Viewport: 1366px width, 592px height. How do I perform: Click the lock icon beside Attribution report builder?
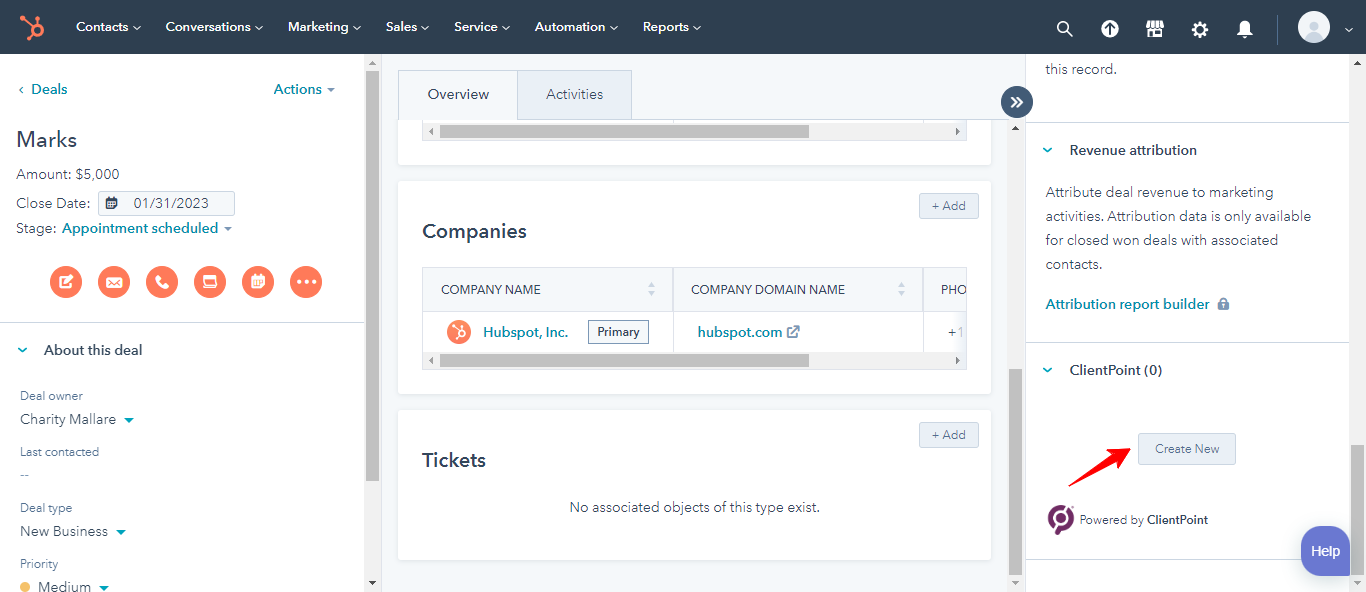click(x=1224, y=304)
